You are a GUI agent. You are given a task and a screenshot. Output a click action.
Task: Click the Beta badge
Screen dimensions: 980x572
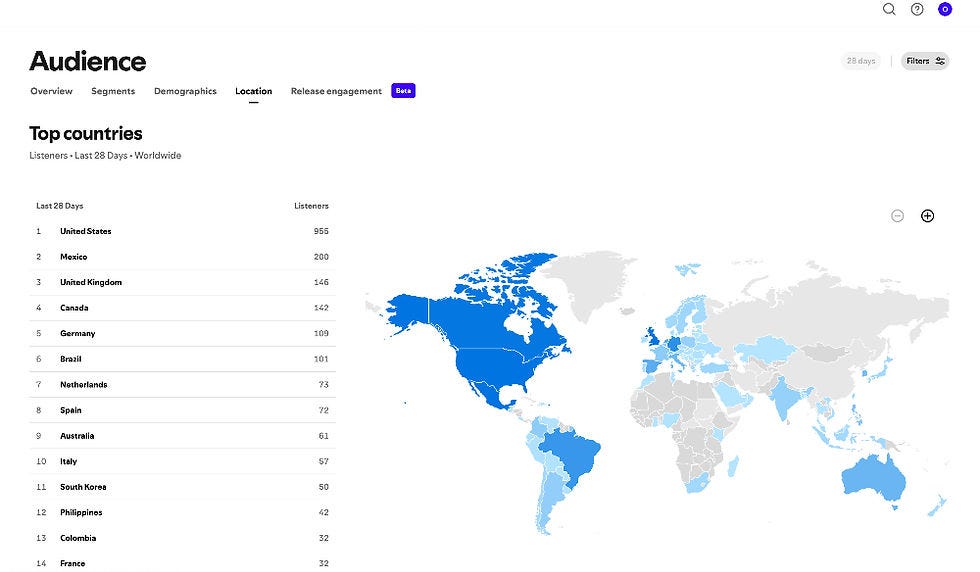click(x=403, y=91)
